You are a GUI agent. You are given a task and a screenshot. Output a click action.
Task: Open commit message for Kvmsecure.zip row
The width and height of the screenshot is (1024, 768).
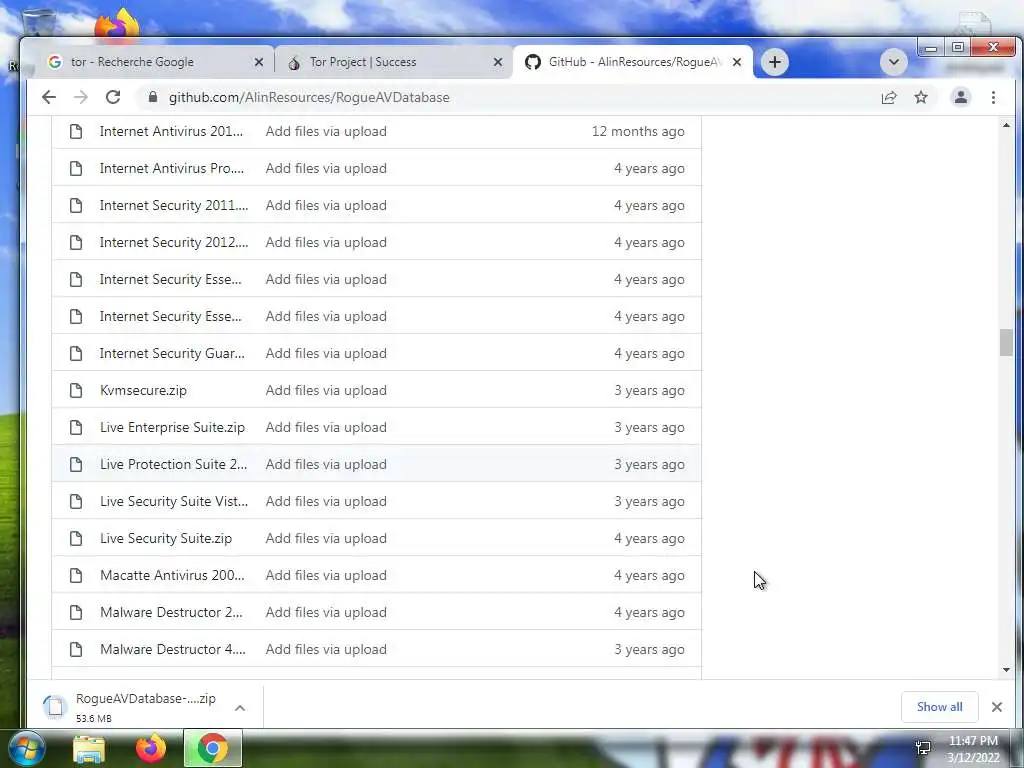tap(326, 391)
